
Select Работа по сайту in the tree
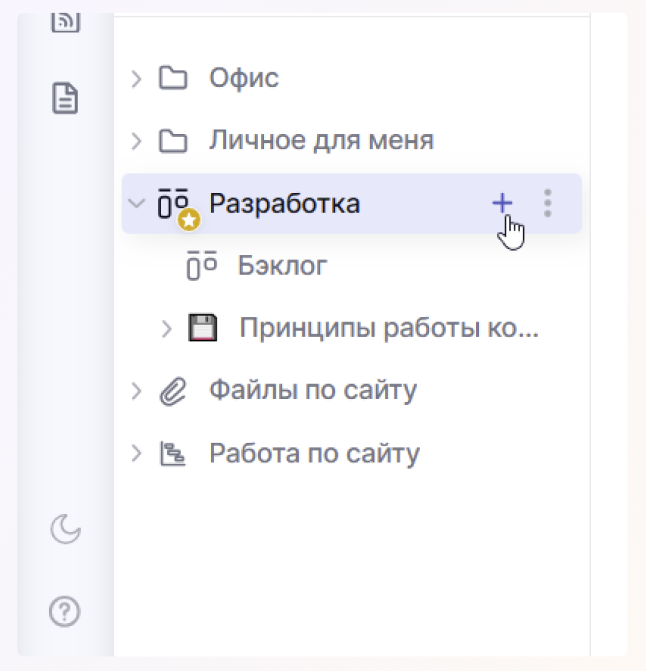tap(314, 454)
